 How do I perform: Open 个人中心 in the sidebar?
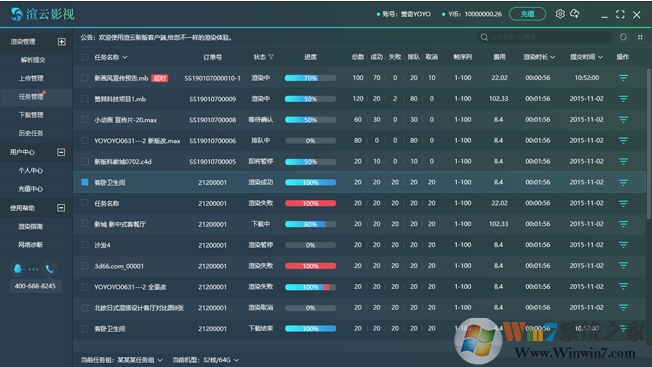(x=30, y=170)
